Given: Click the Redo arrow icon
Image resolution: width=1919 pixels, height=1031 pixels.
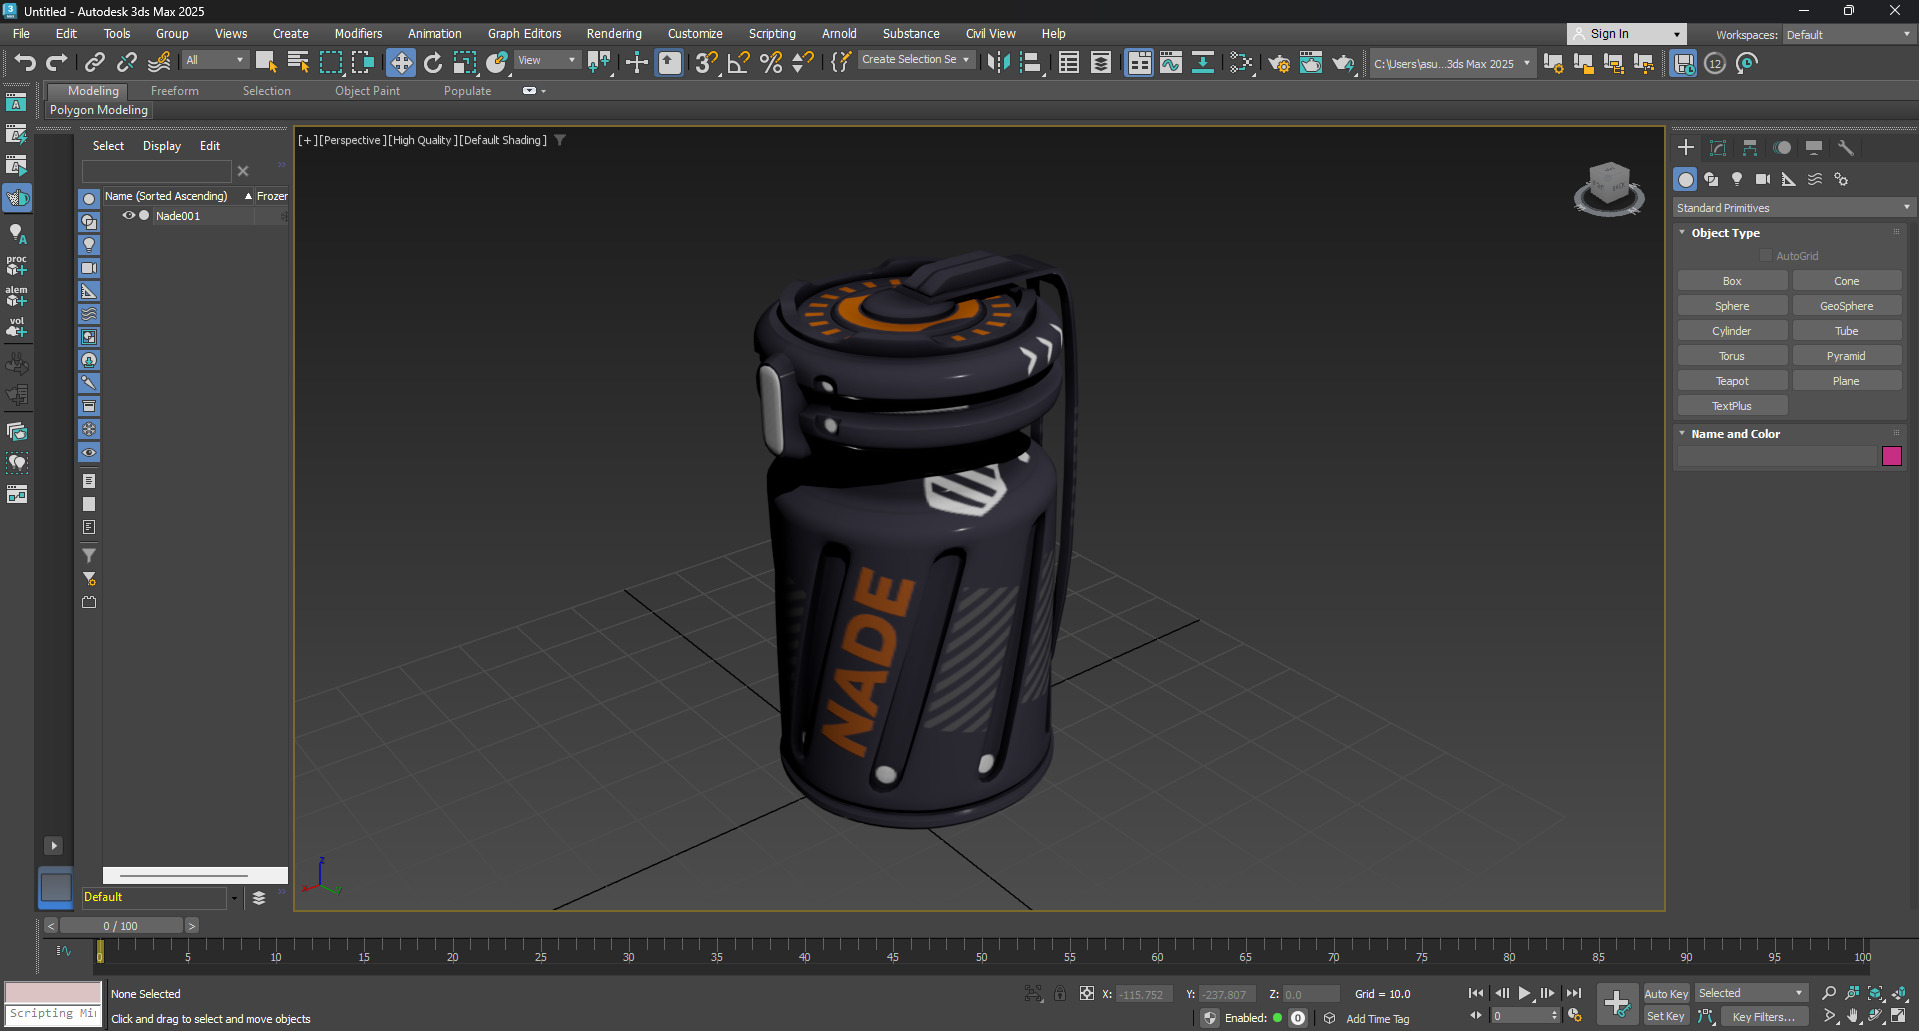Looking at the screenshot, I should 57,63.
